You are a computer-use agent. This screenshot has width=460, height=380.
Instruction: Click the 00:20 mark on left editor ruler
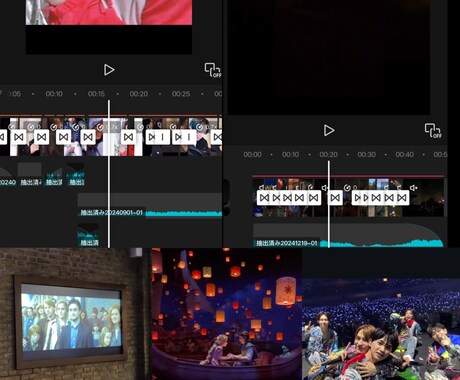139,94
